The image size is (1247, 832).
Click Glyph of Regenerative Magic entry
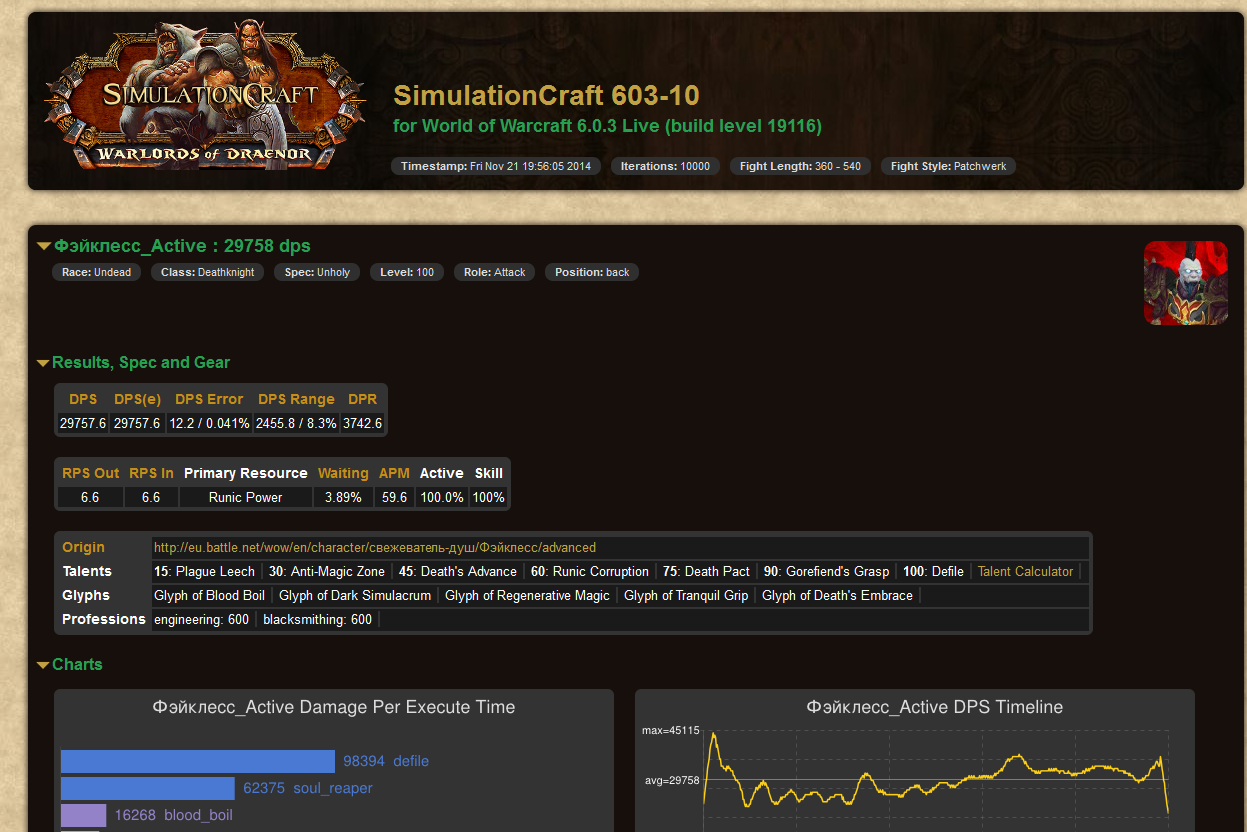(x=527, y=596)
